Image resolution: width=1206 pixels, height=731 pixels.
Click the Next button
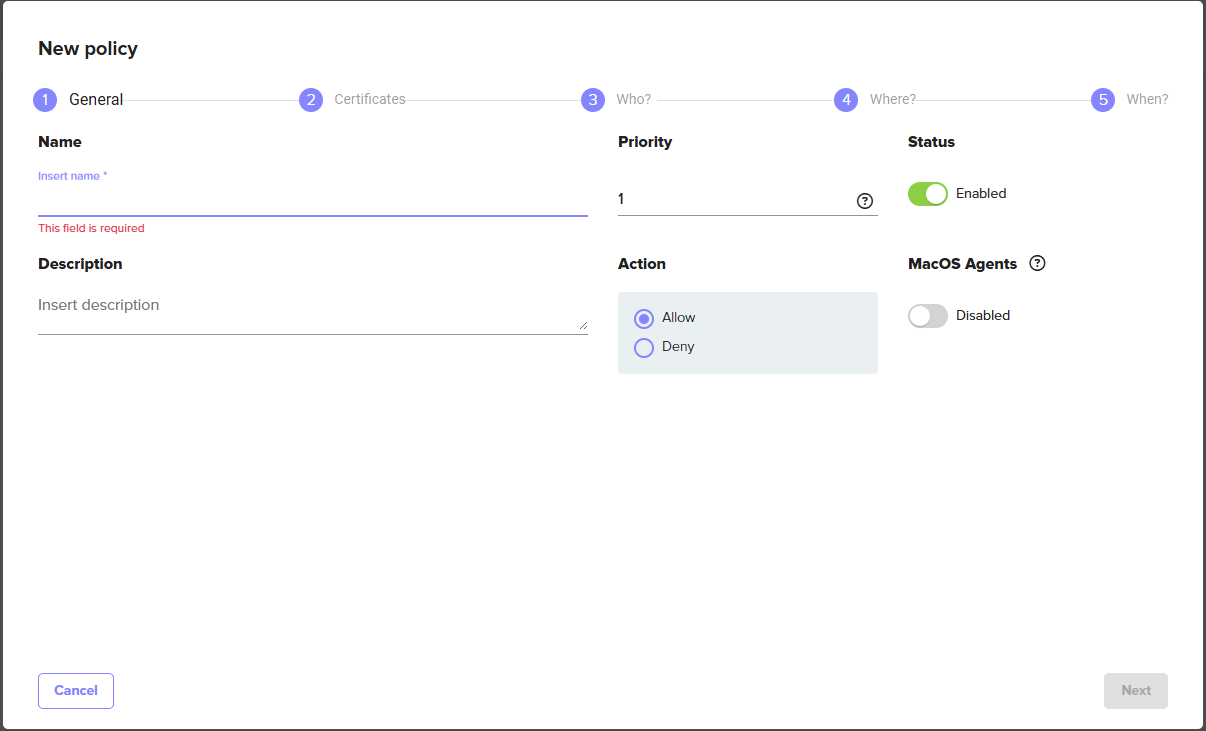tap(1135, 691)
